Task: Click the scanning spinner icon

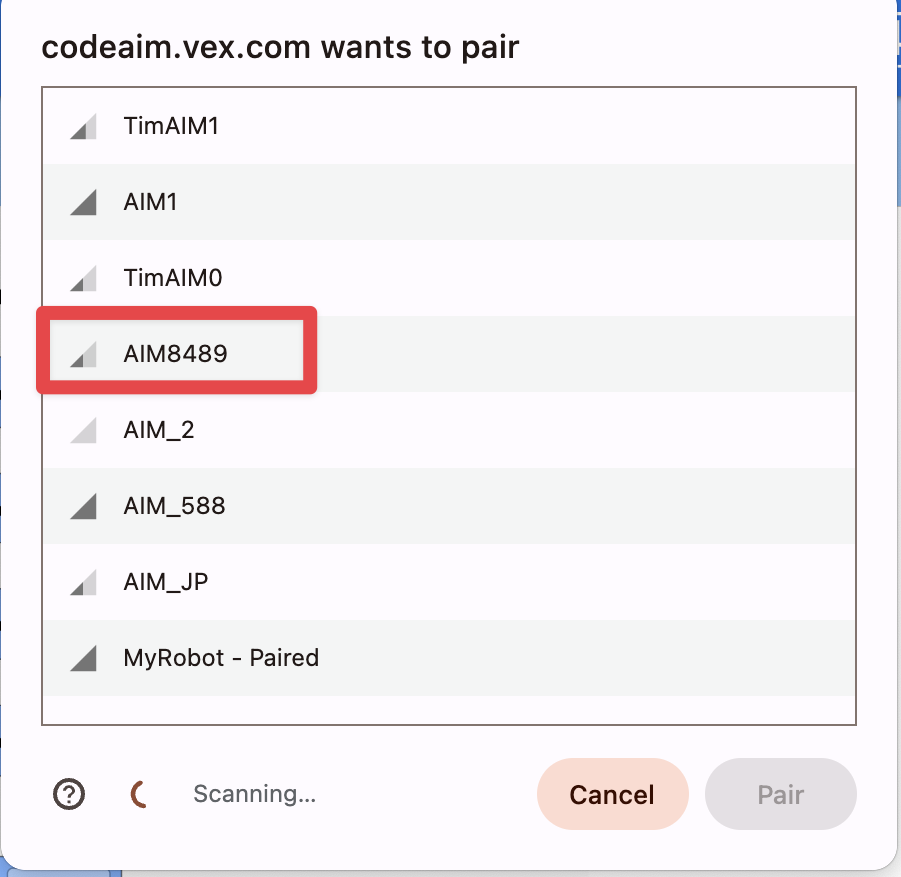Action: point(138,794)
